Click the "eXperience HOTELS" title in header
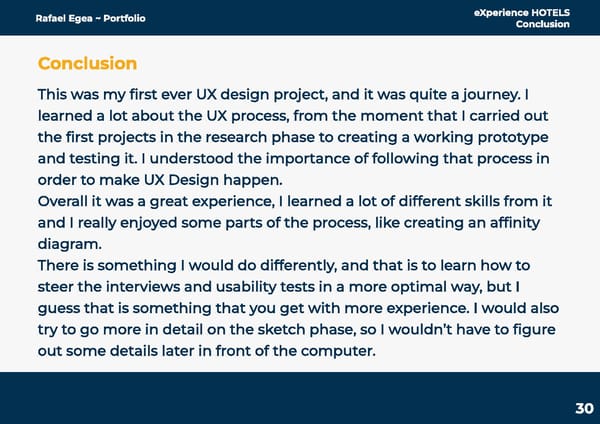The width and height of the screenshot is (600, 424). [x=530, y=12]
